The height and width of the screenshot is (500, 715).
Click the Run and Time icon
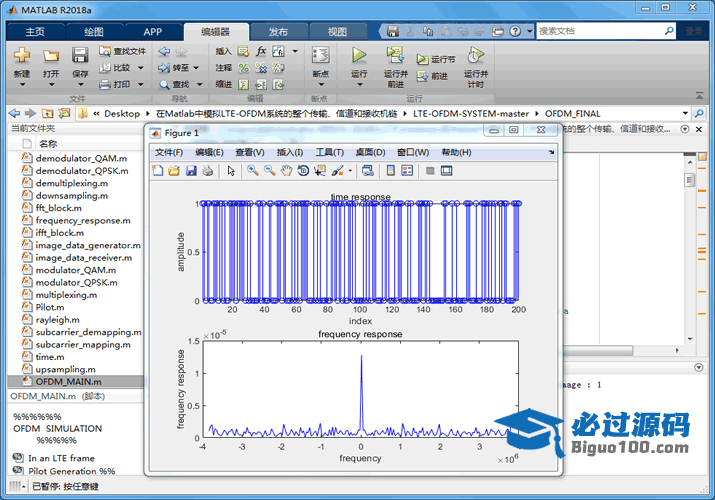pyautogui.click(x=475, y=55)
